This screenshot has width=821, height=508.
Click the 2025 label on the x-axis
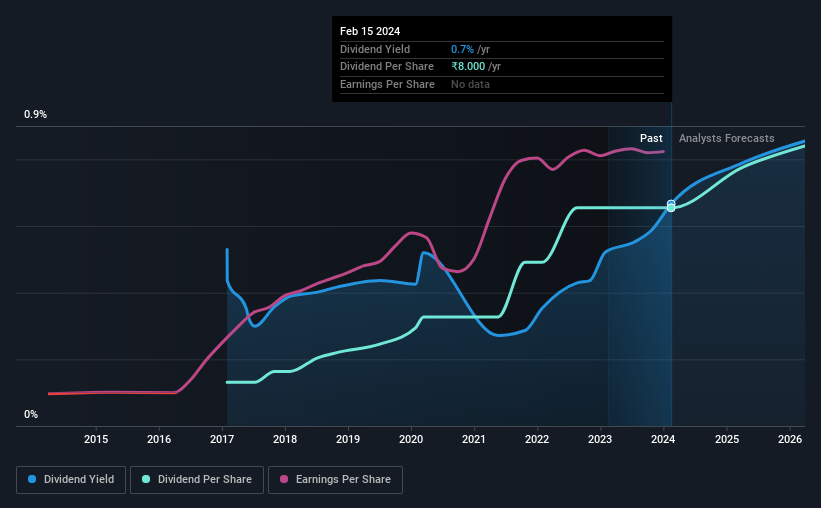pyautogui.click(x=727, y=439)
